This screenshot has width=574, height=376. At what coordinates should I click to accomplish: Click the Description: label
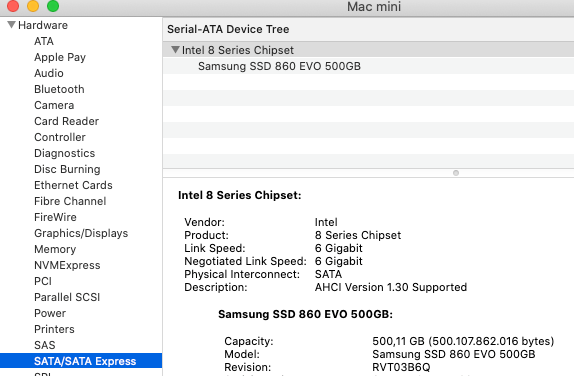(x=216, y=287)
